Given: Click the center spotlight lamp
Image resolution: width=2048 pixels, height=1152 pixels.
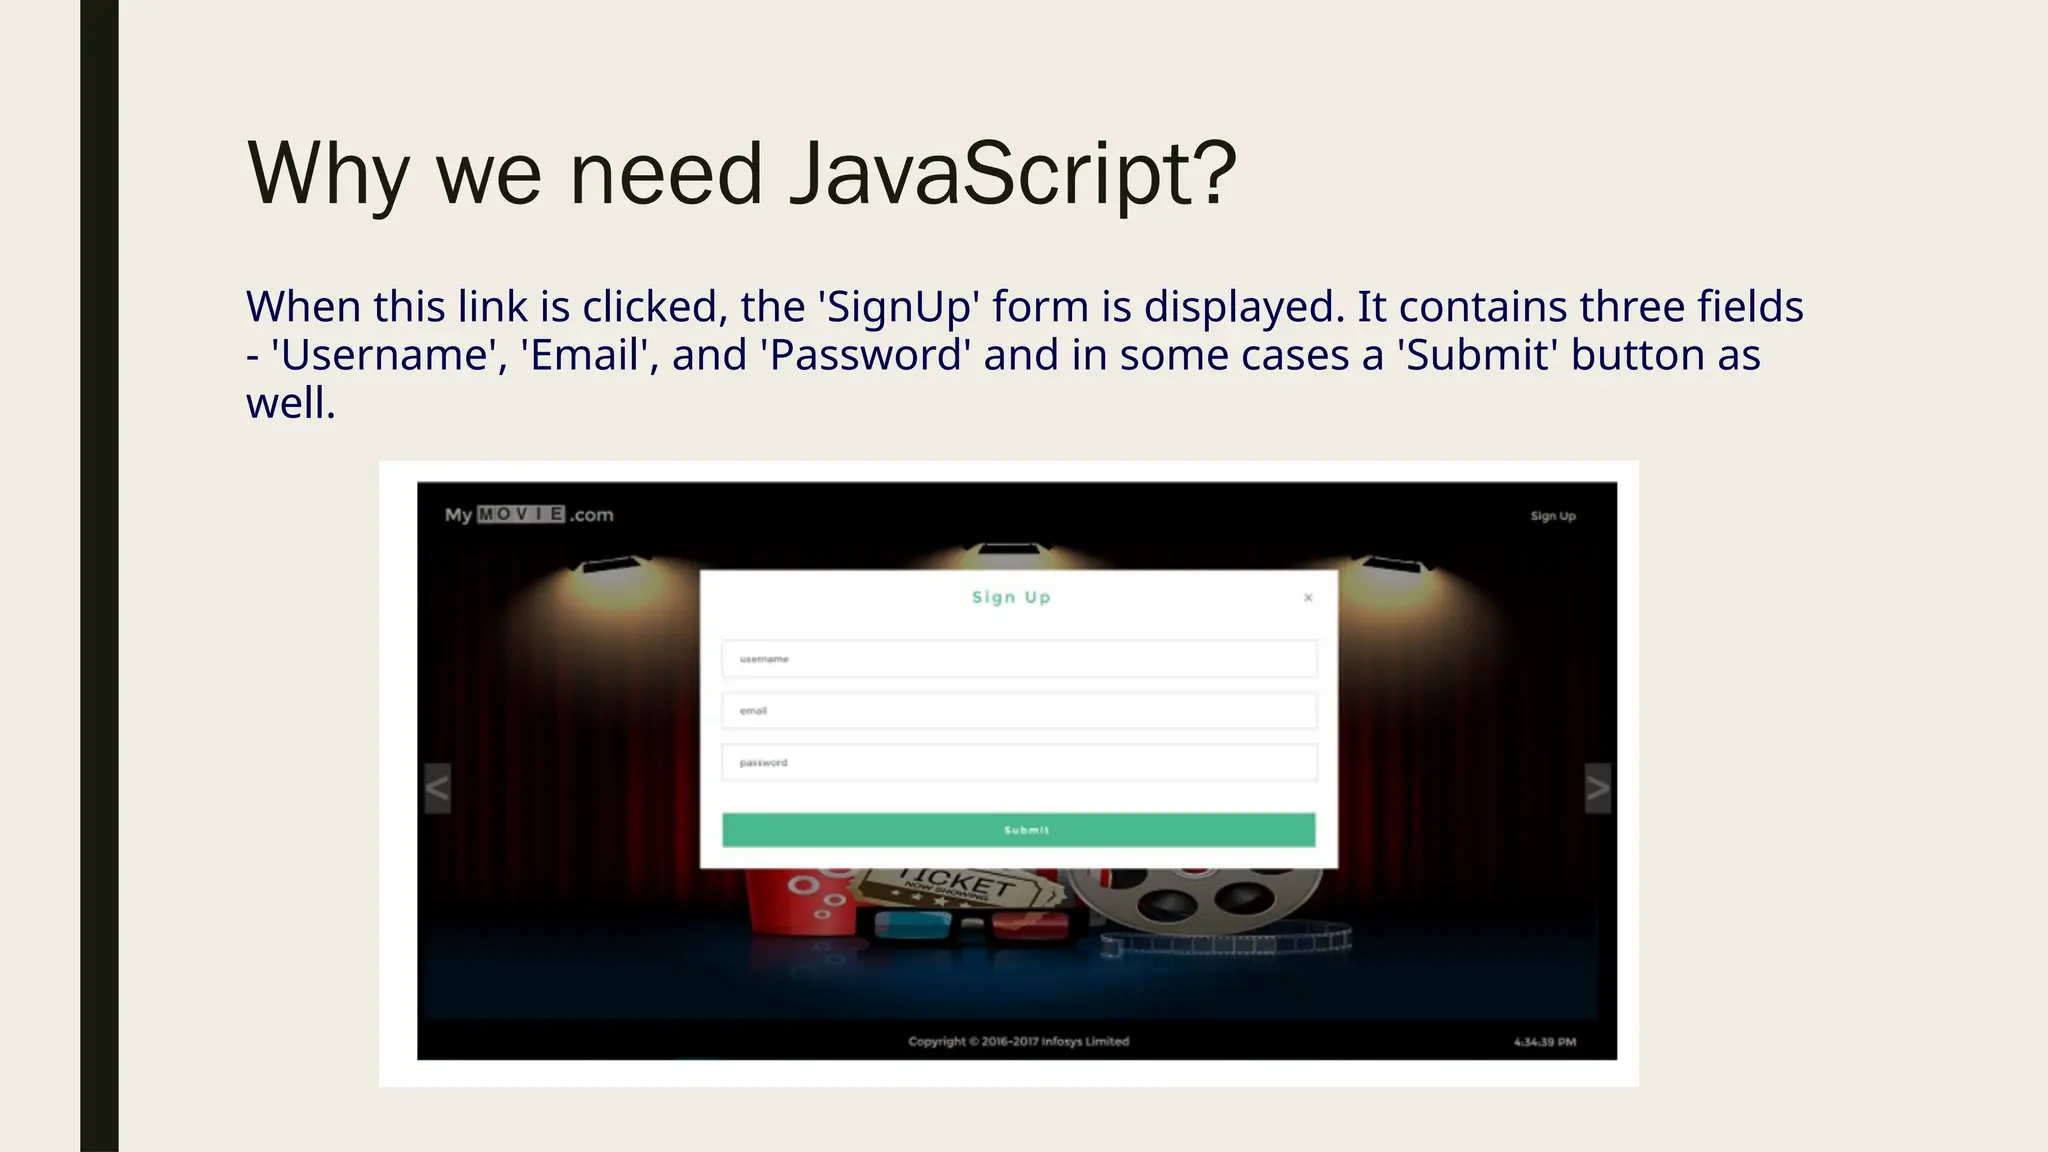Looking at the screenshot, I should pos(1010,550).
